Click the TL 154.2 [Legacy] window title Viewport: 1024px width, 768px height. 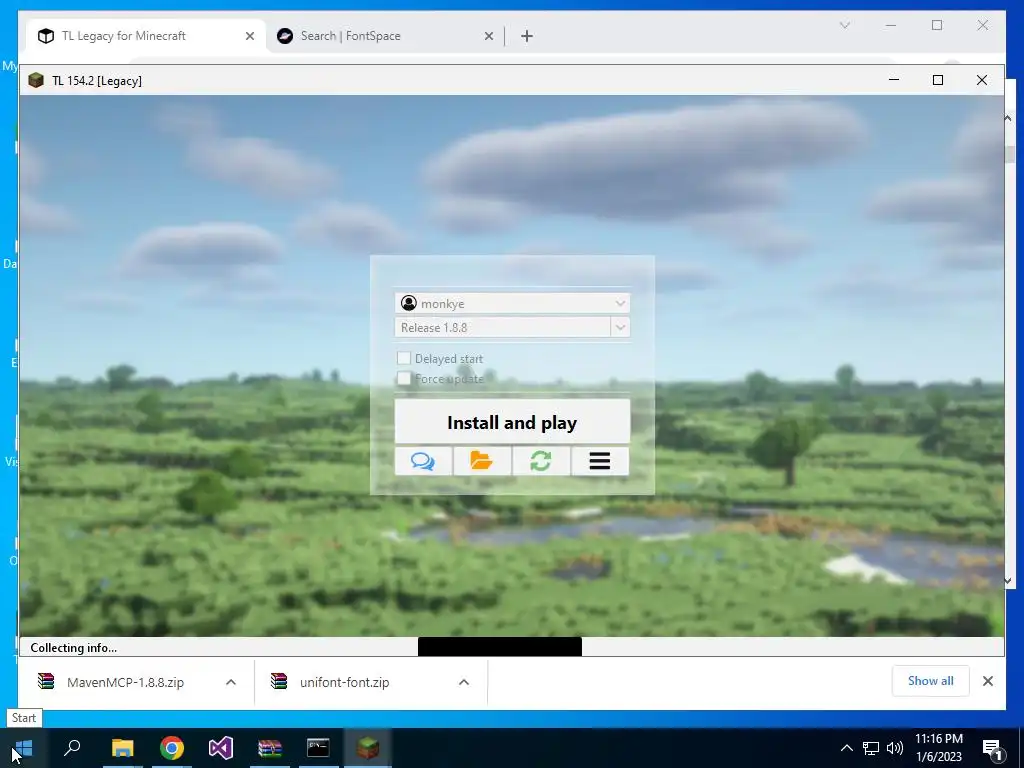pyautogui.click(x=97, y=80)
